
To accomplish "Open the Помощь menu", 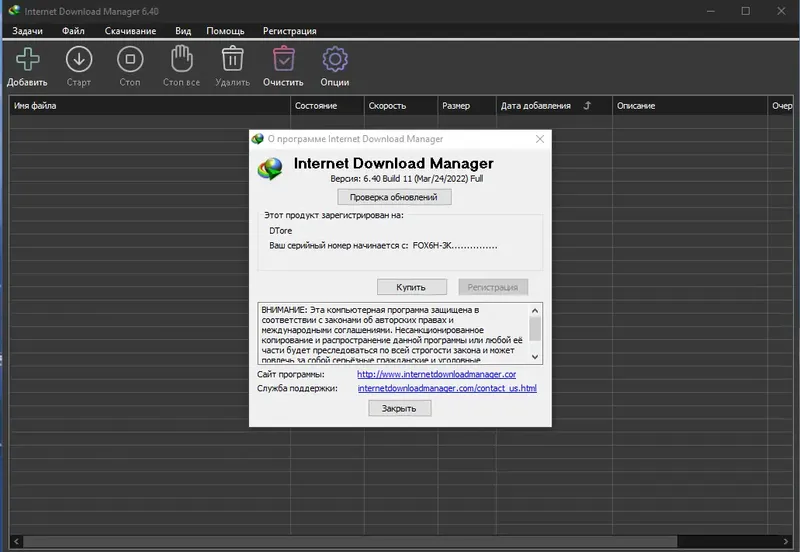I will click(226, 31).
